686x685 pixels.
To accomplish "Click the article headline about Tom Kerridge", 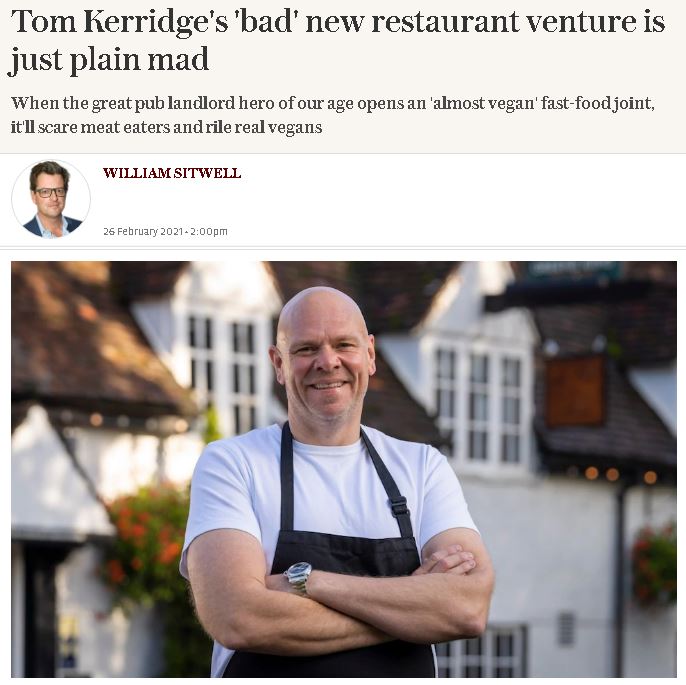I will (337, 40).
